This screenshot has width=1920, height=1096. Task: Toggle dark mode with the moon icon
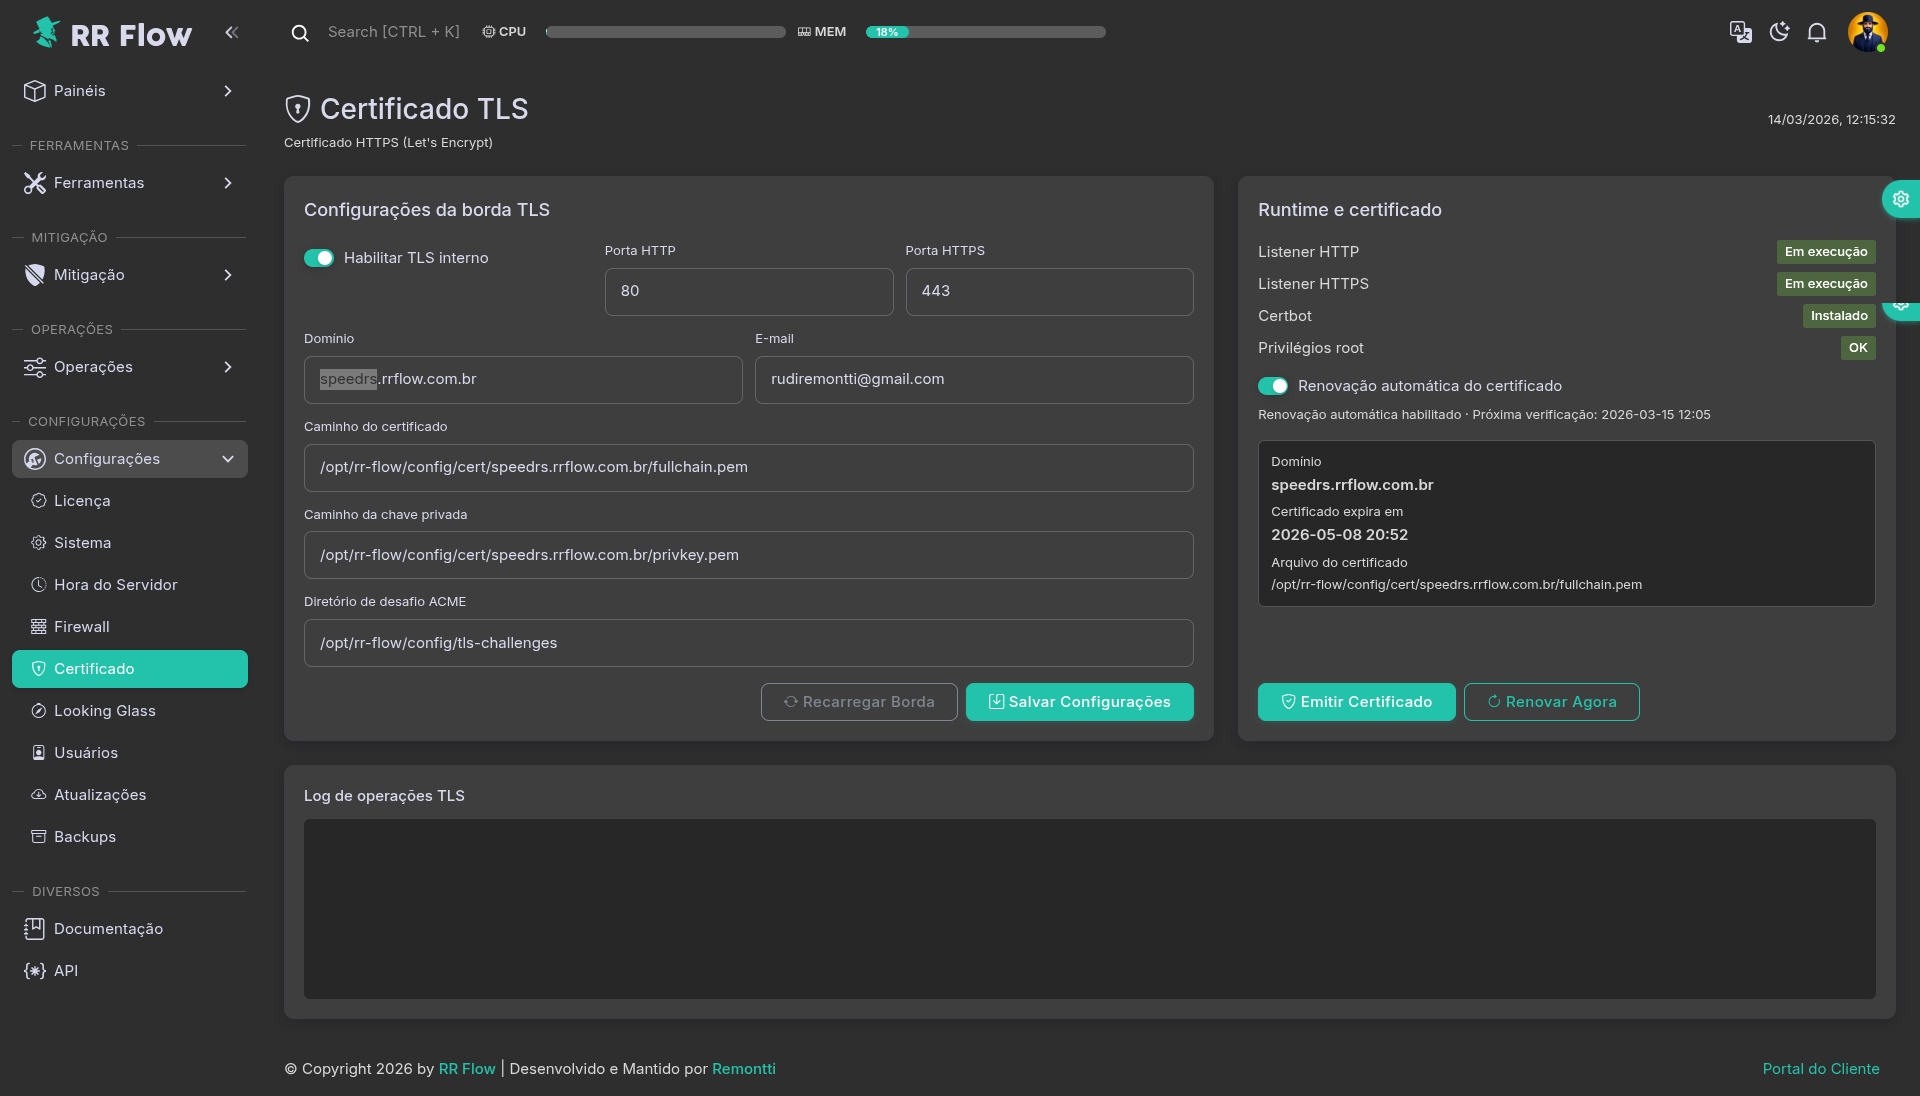(x=1779, y=32)
